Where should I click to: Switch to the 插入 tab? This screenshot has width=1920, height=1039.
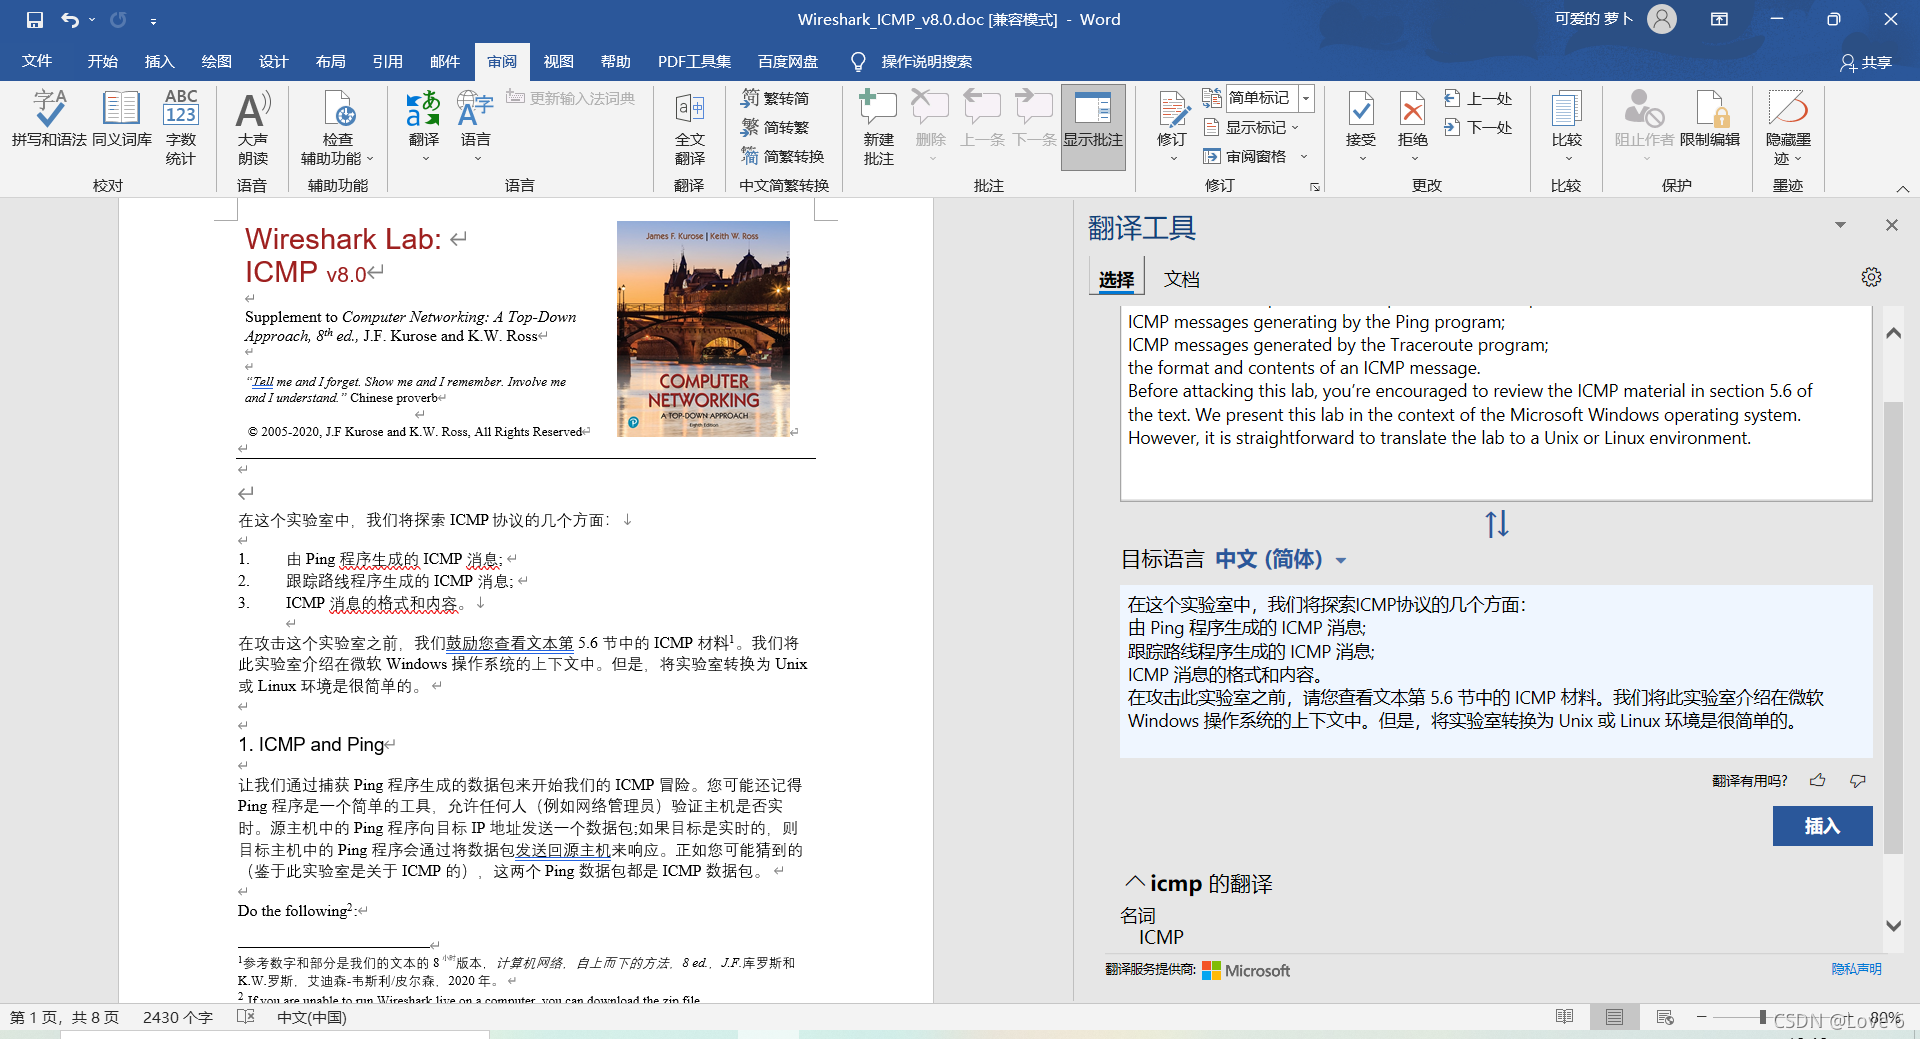pos(159,61)
